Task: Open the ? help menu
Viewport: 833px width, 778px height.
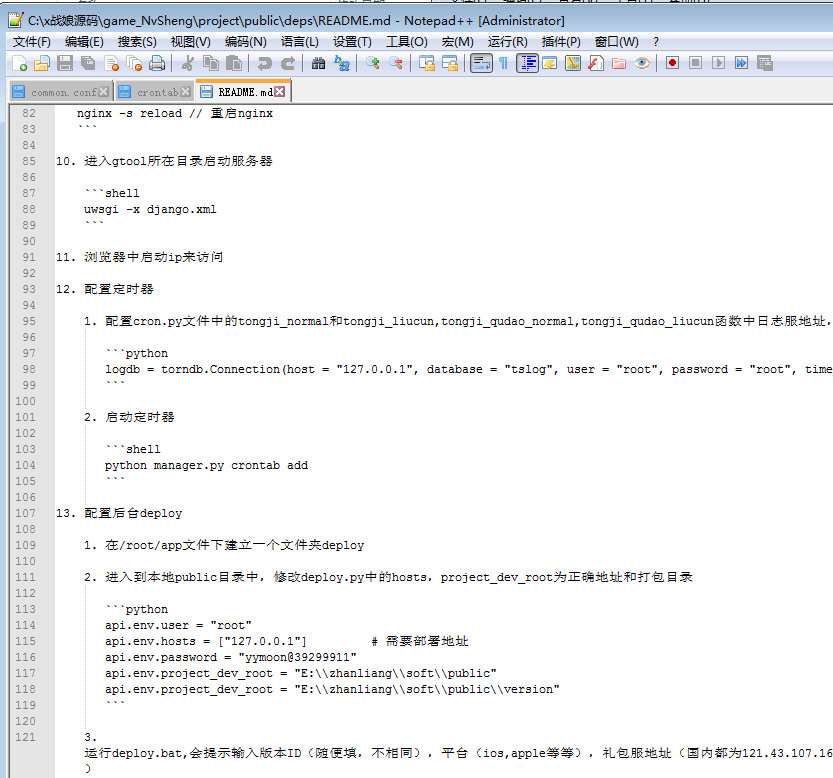Action: point(656,41)
